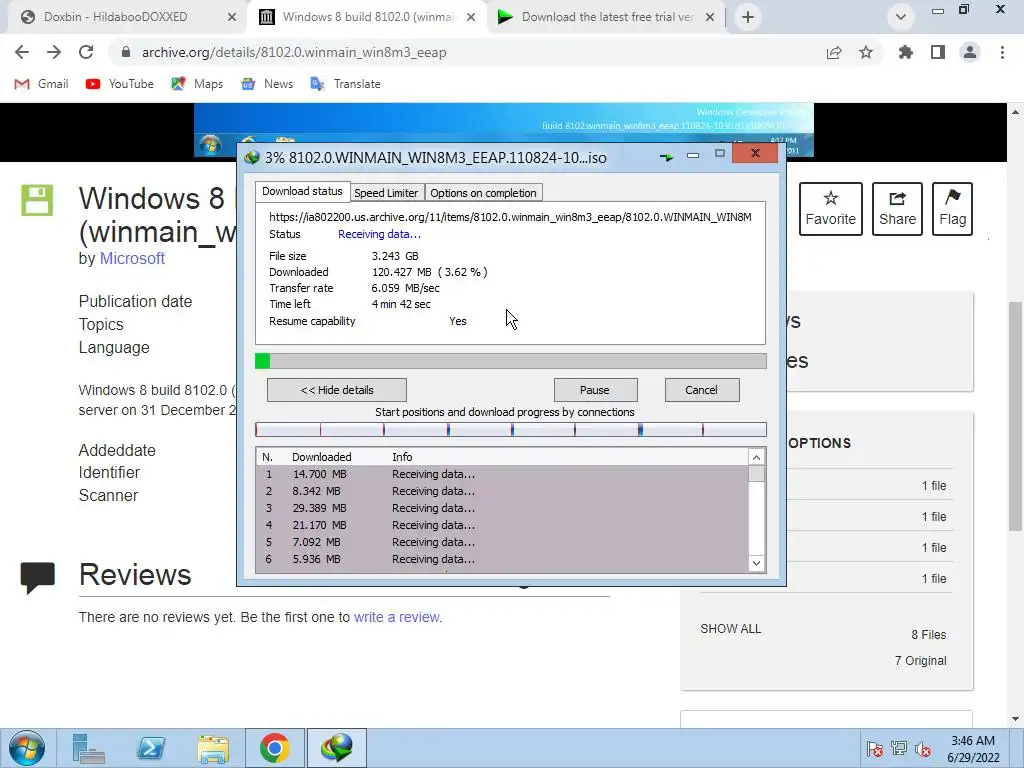Click the muted speaker tray icon
The width and height of the screenshot is (1024, 768).
923,749
